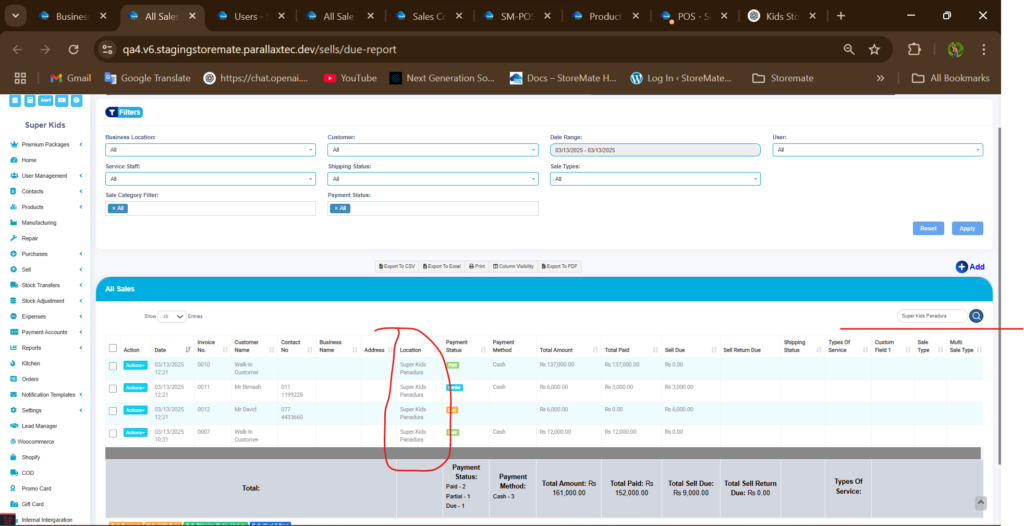
Task: Click the Promo Card icon
Action: [14, 489]
